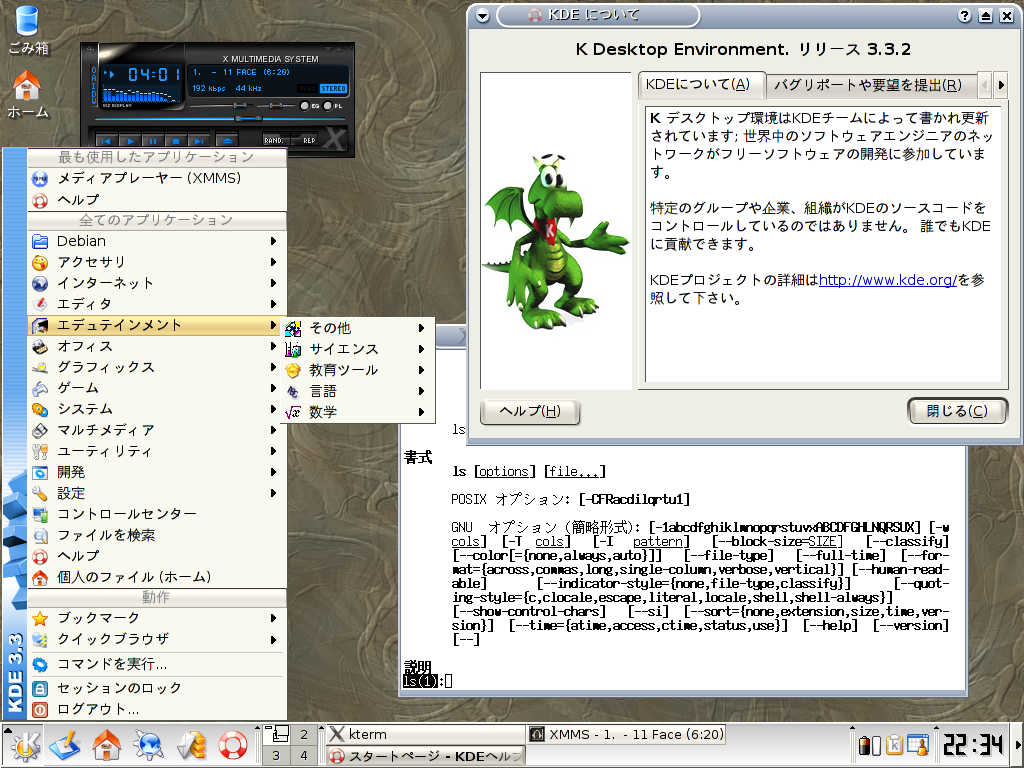Toggle shuffle (RAND.) in XMMS

pyautogui.click(x=274, y=140)
